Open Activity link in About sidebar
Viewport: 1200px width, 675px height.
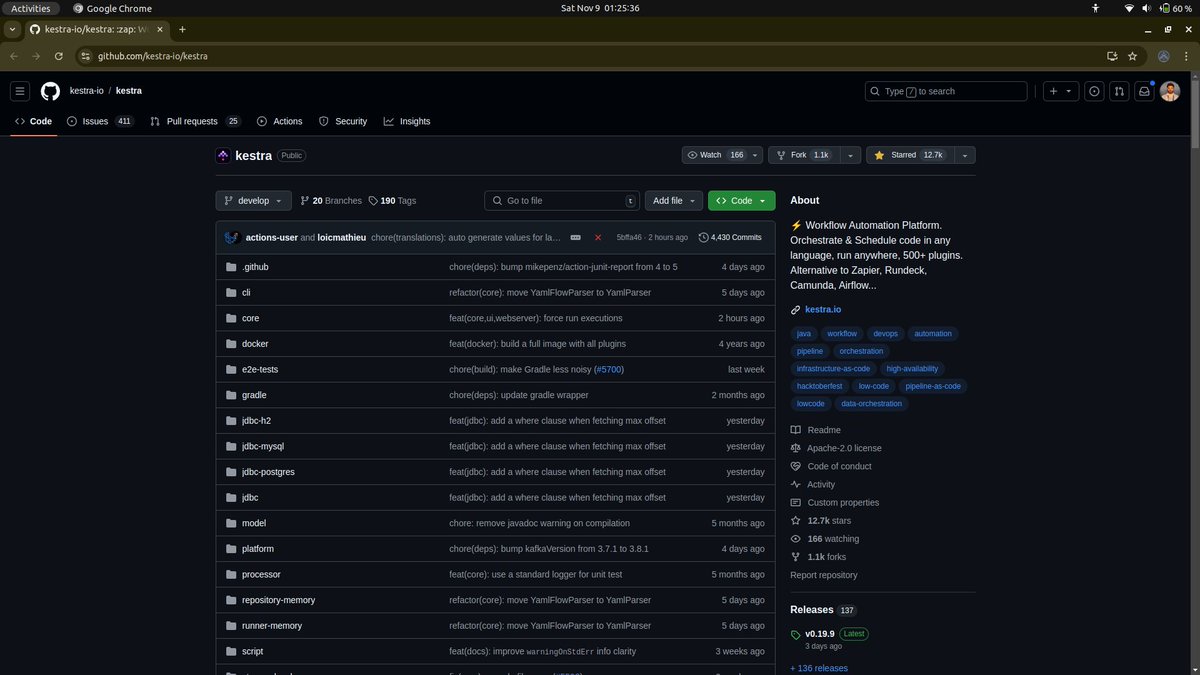(821, 484)
